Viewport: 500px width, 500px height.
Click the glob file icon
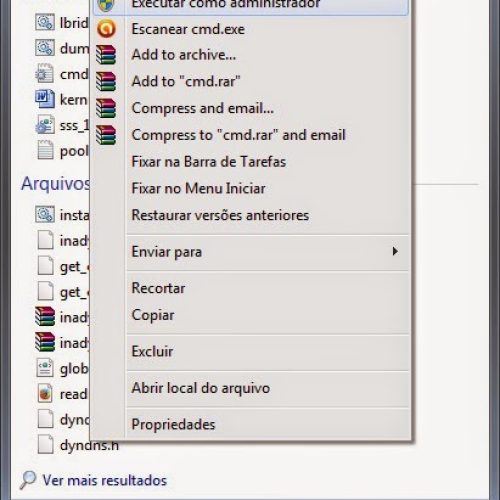coord(45,368)
